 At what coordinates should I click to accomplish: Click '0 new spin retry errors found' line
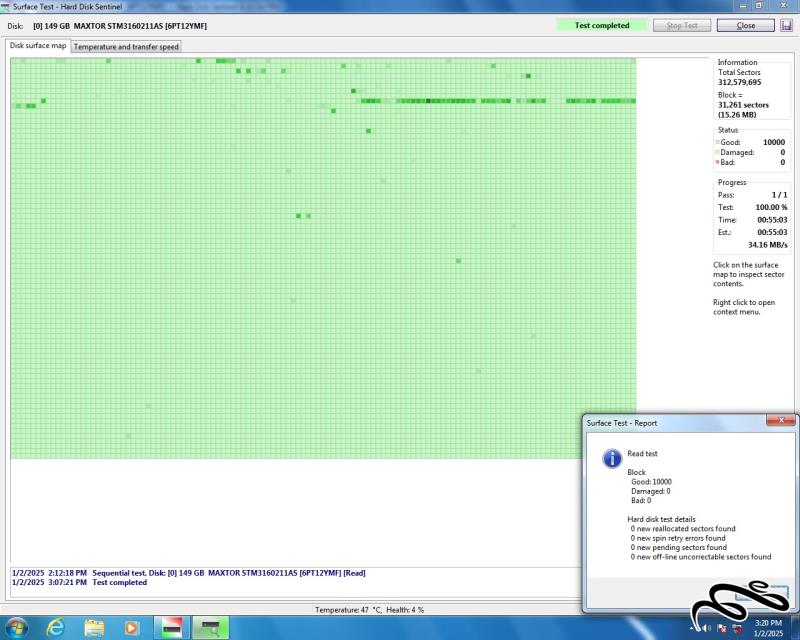[678, 538]
